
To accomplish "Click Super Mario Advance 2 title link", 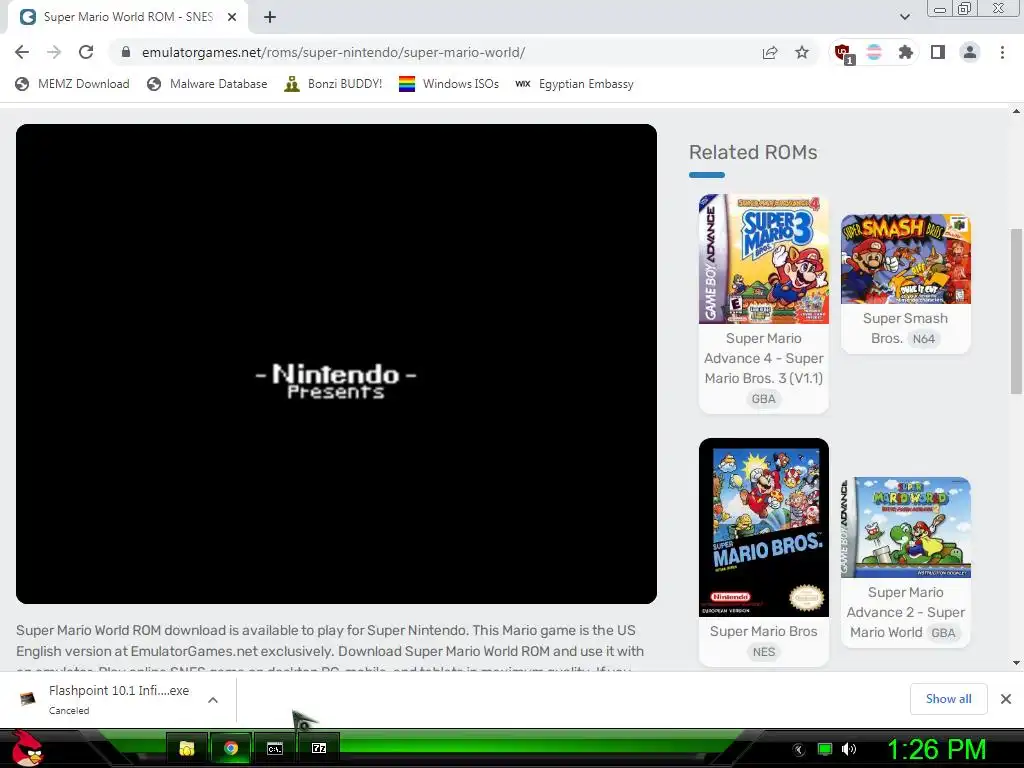I will pyautogui.click(x=905, y=612).
